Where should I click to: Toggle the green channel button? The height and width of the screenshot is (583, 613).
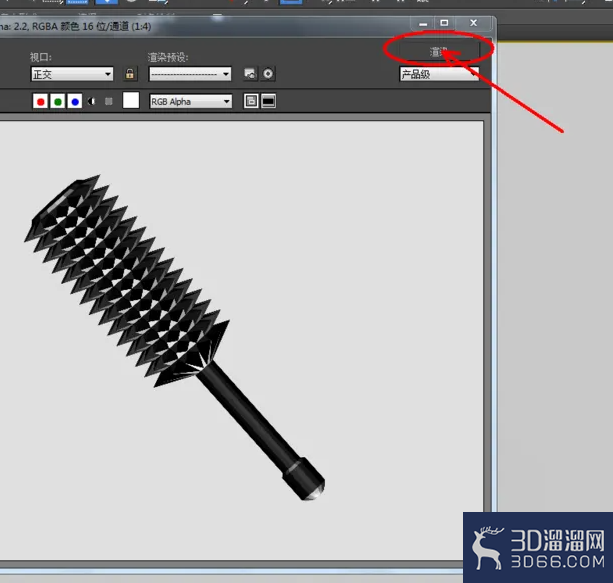57,102
